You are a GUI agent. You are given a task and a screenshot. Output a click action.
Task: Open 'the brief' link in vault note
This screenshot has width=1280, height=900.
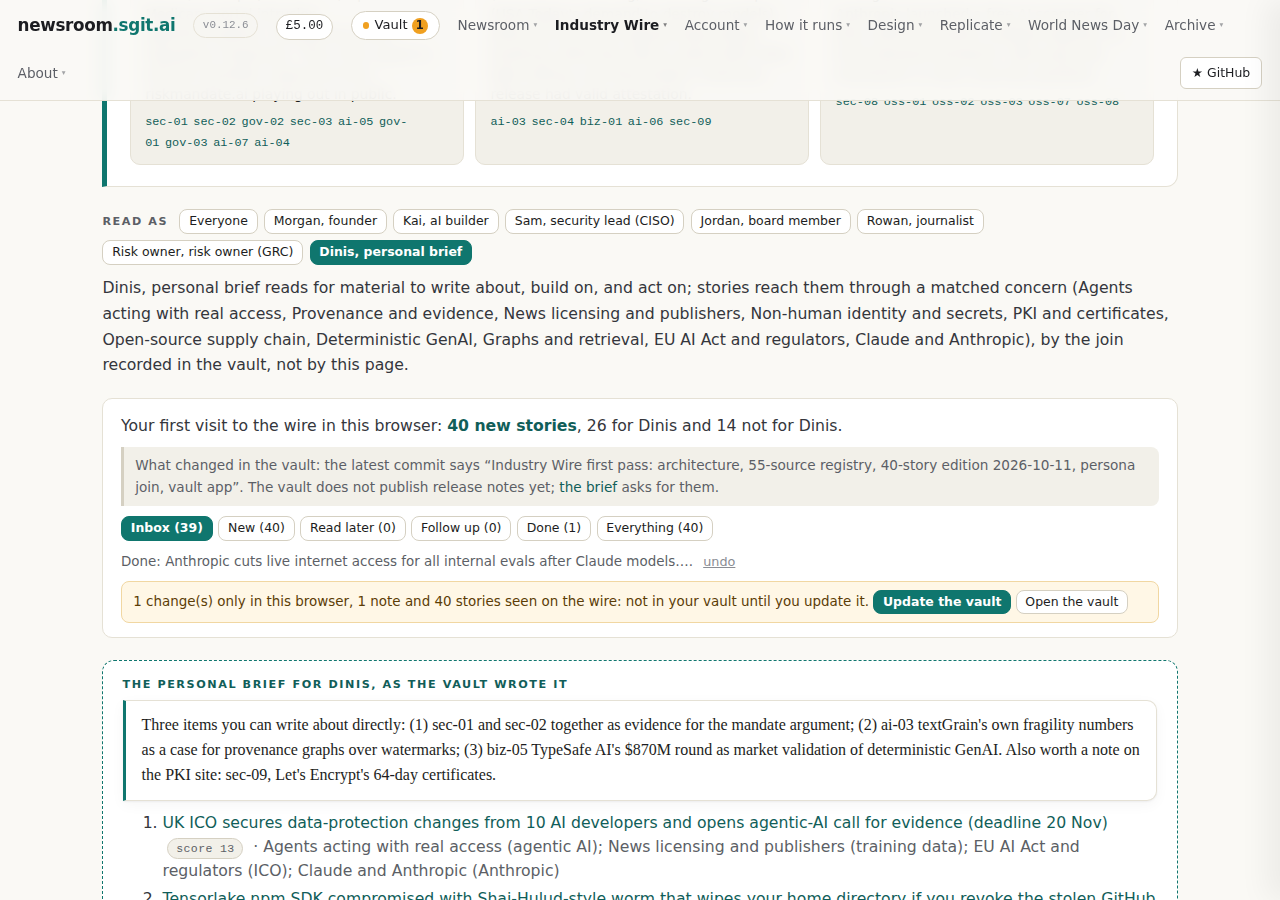pos(588,487)
